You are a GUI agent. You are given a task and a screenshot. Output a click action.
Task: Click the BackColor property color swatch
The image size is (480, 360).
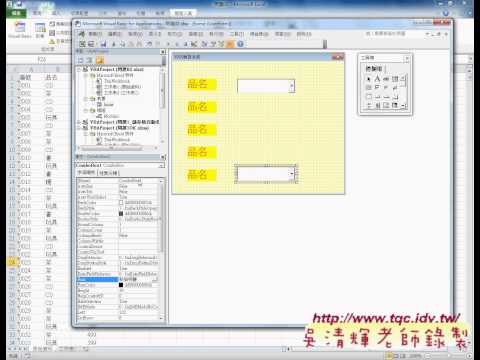click(121, 202)
